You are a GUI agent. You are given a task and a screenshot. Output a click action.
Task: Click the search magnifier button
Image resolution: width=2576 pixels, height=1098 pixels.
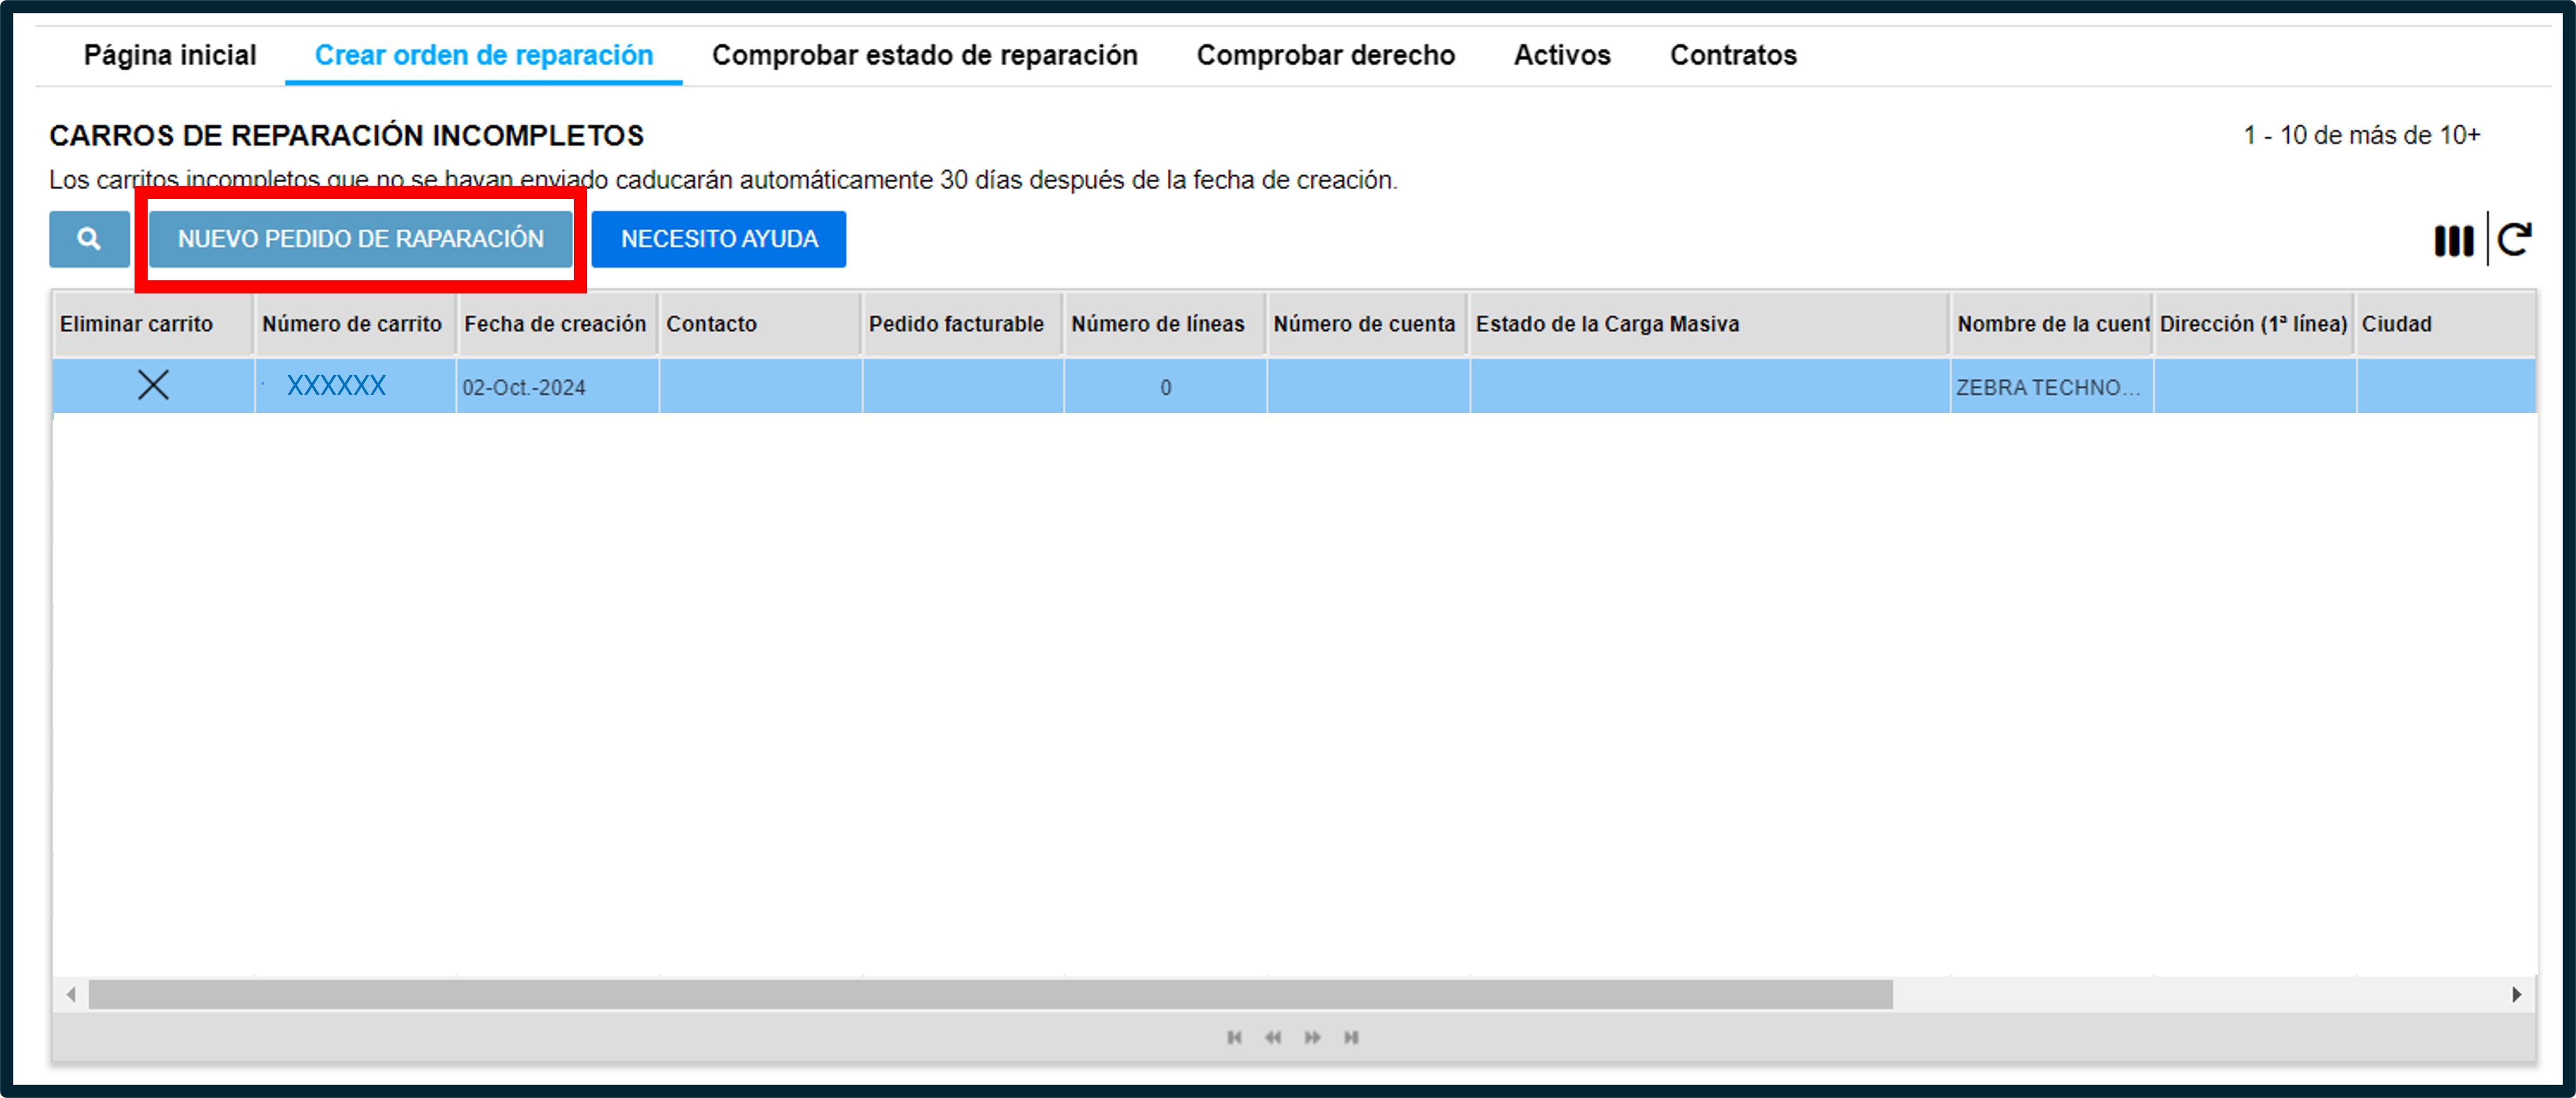(x=89, y=239)
